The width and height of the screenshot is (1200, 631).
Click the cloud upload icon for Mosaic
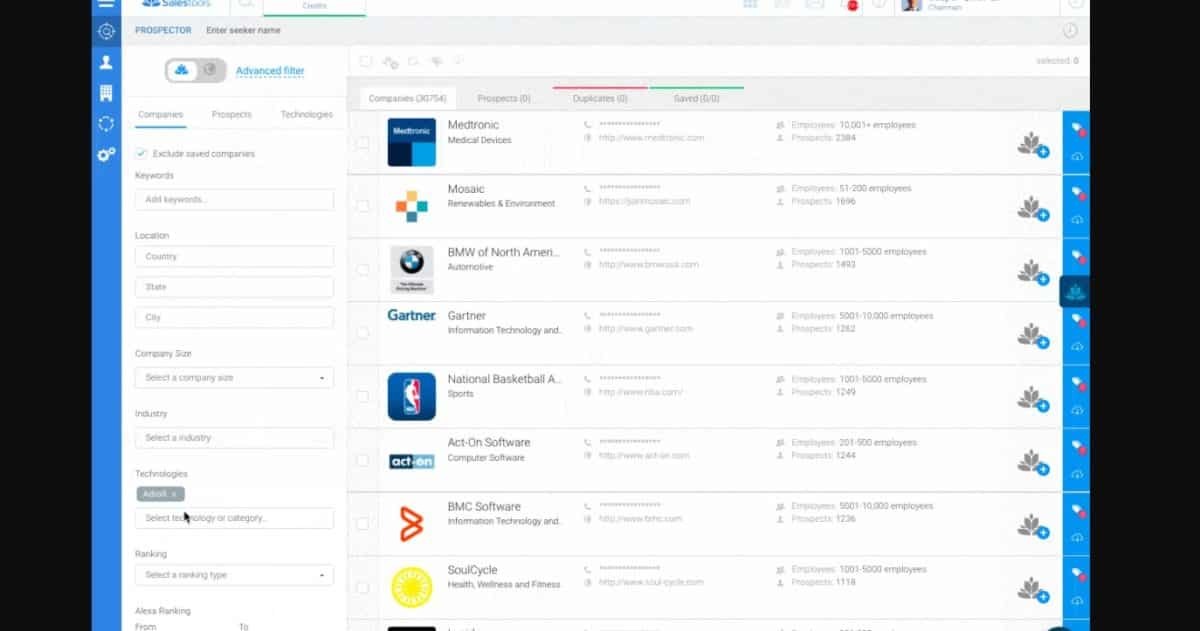(x=1077, y=219)
